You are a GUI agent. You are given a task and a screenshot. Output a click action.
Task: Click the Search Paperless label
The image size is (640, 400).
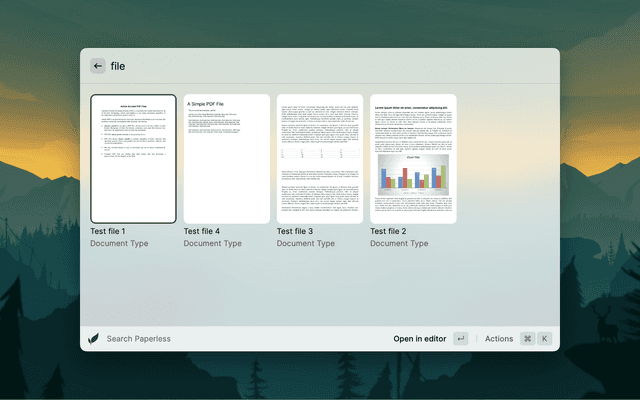pos(138,339)
